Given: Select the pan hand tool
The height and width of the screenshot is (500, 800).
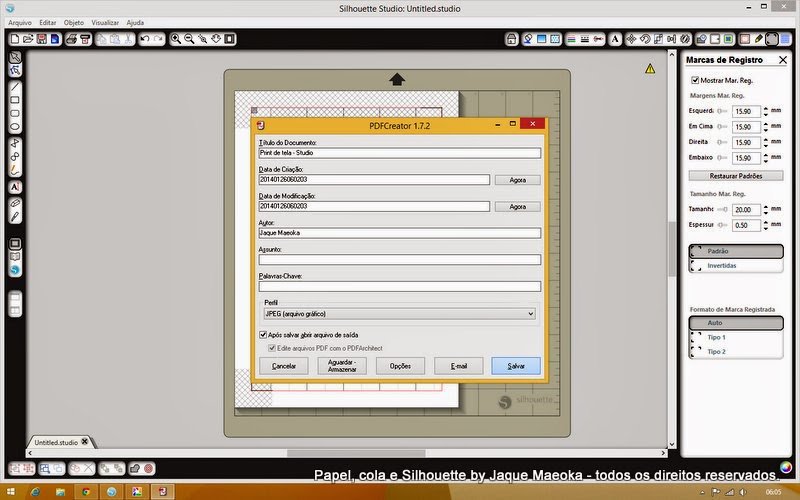Looking at the screenshot, I should [x=216, y=39].
